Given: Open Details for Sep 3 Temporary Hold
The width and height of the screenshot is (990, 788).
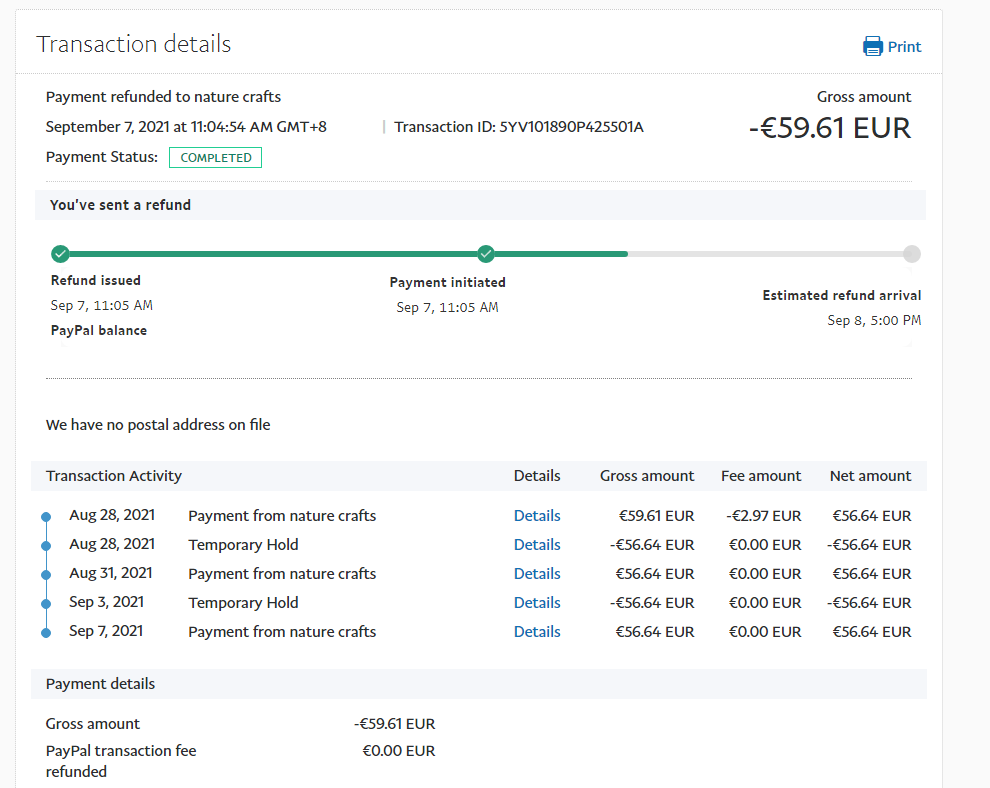Looking at the screenshot, I should pos(537,603).
